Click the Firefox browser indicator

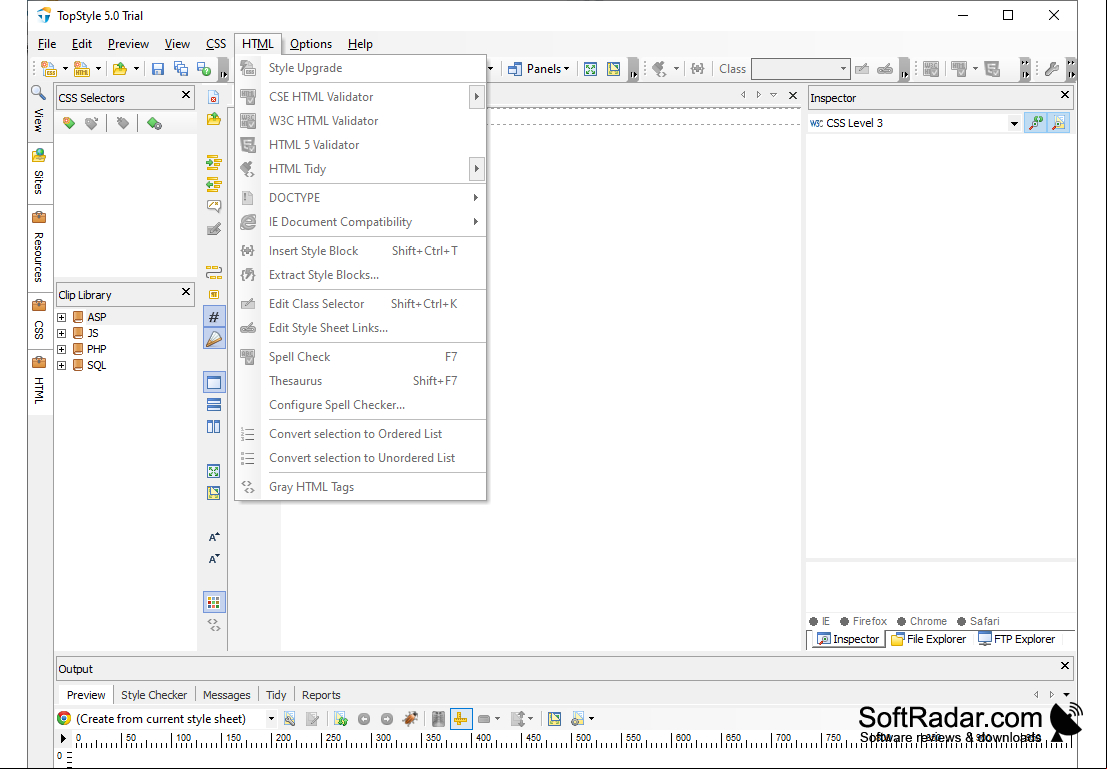click(x=863, y=621)
